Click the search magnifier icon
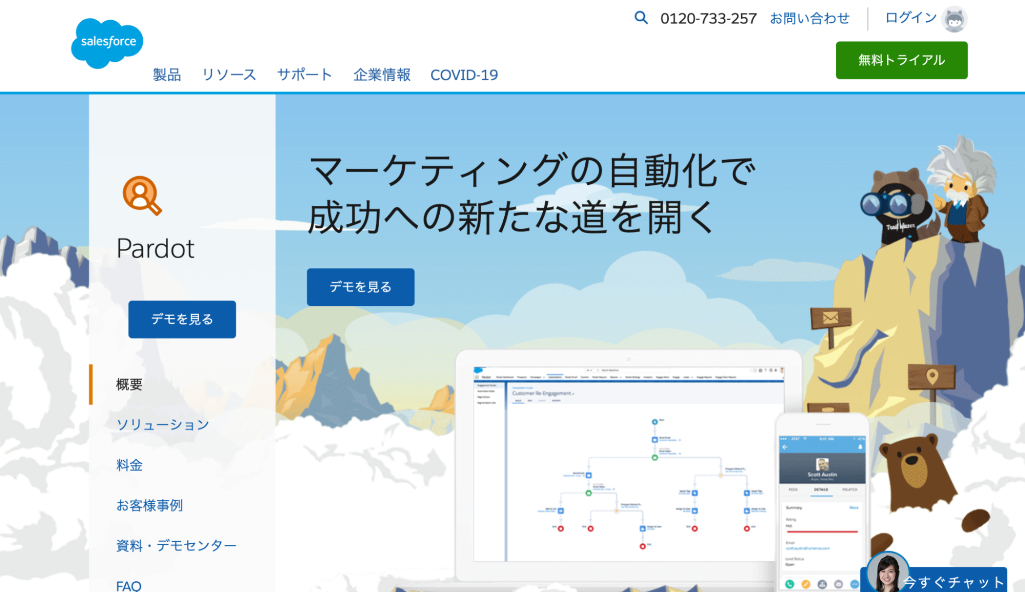The width and height of the screenshot is (1025, 592). click(641, 18)
